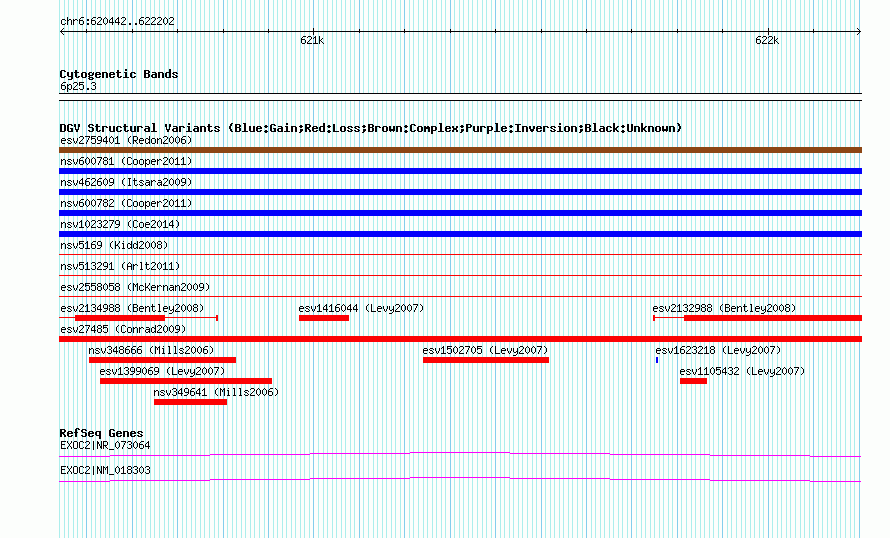The height and width of the screenshot is (538, 890).
Task: Open nsv1023279 (Coe2014) variant label
Action: (120, 224)
